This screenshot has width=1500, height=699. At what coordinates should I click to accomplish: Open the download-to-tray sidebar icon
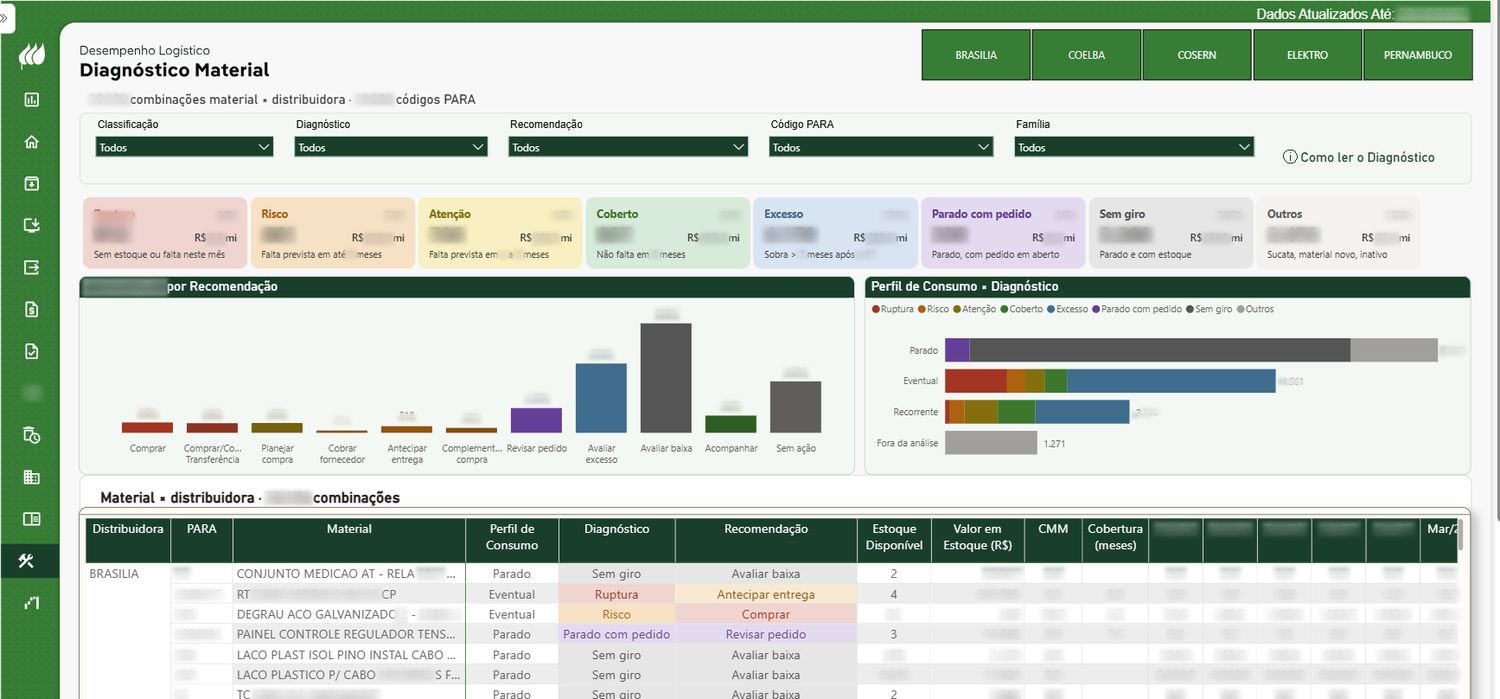tap(31, 225)
